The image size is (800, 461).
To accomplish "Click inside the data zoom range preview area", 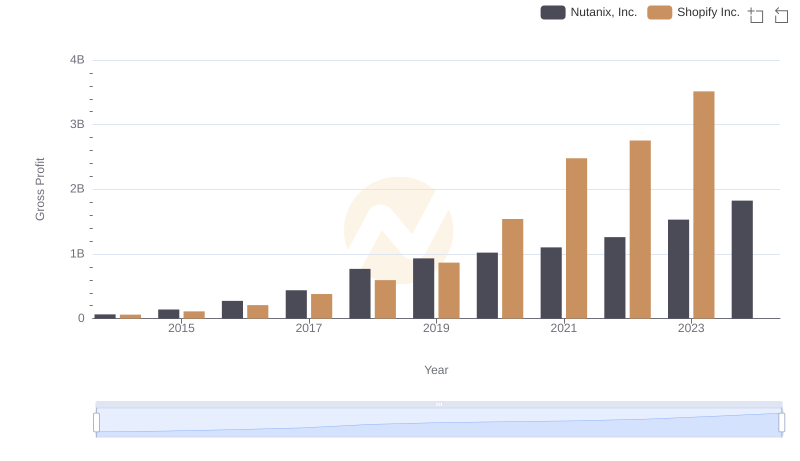I will [x=439, y=423].
